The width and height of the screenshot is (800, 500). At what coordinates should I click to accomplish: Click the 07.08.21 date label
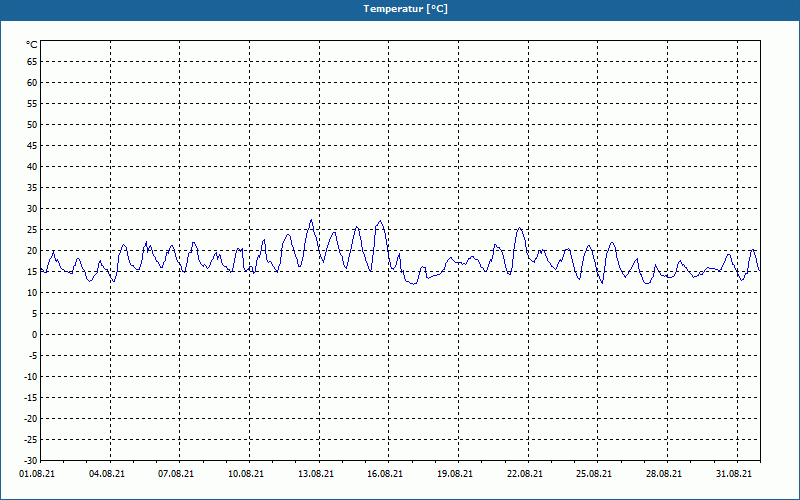pos(176,474)
